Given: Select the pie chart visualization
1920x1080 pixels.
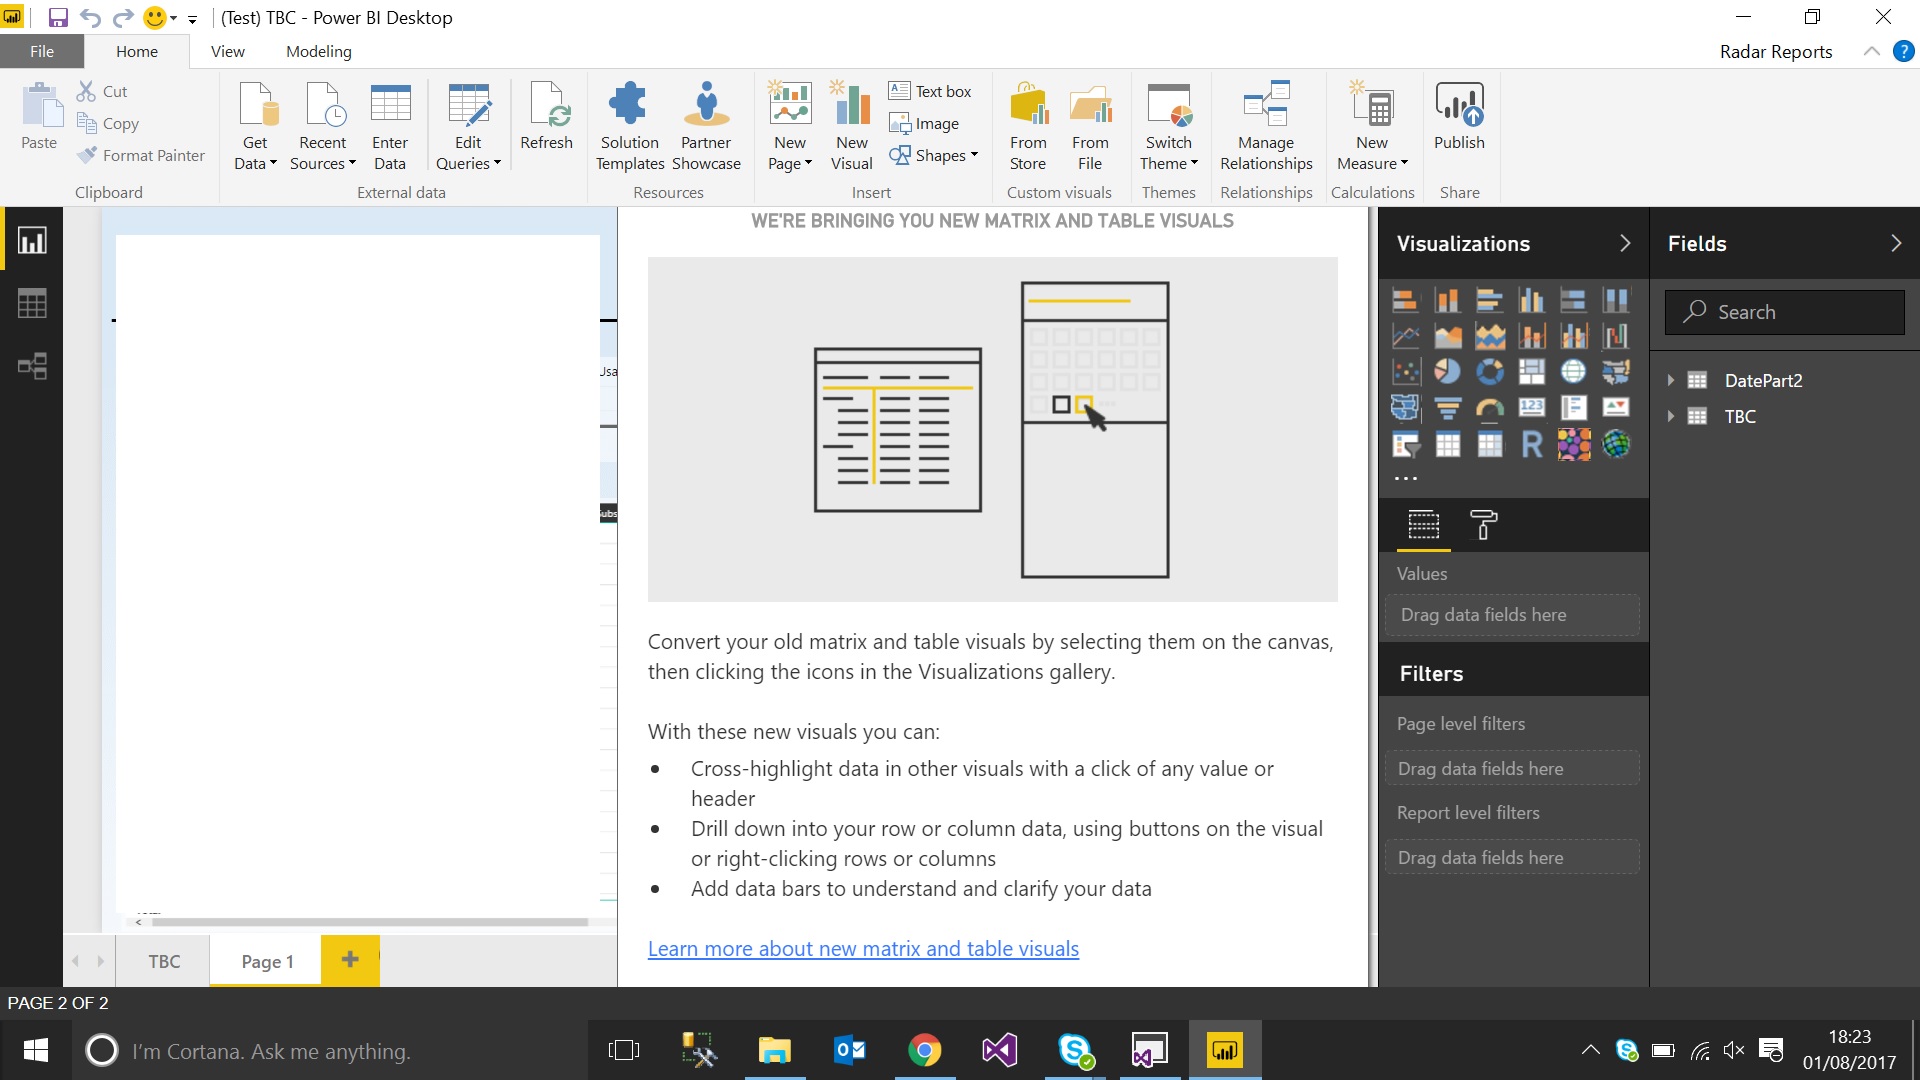Looking at the screenshot, I should coord(1447,372).
